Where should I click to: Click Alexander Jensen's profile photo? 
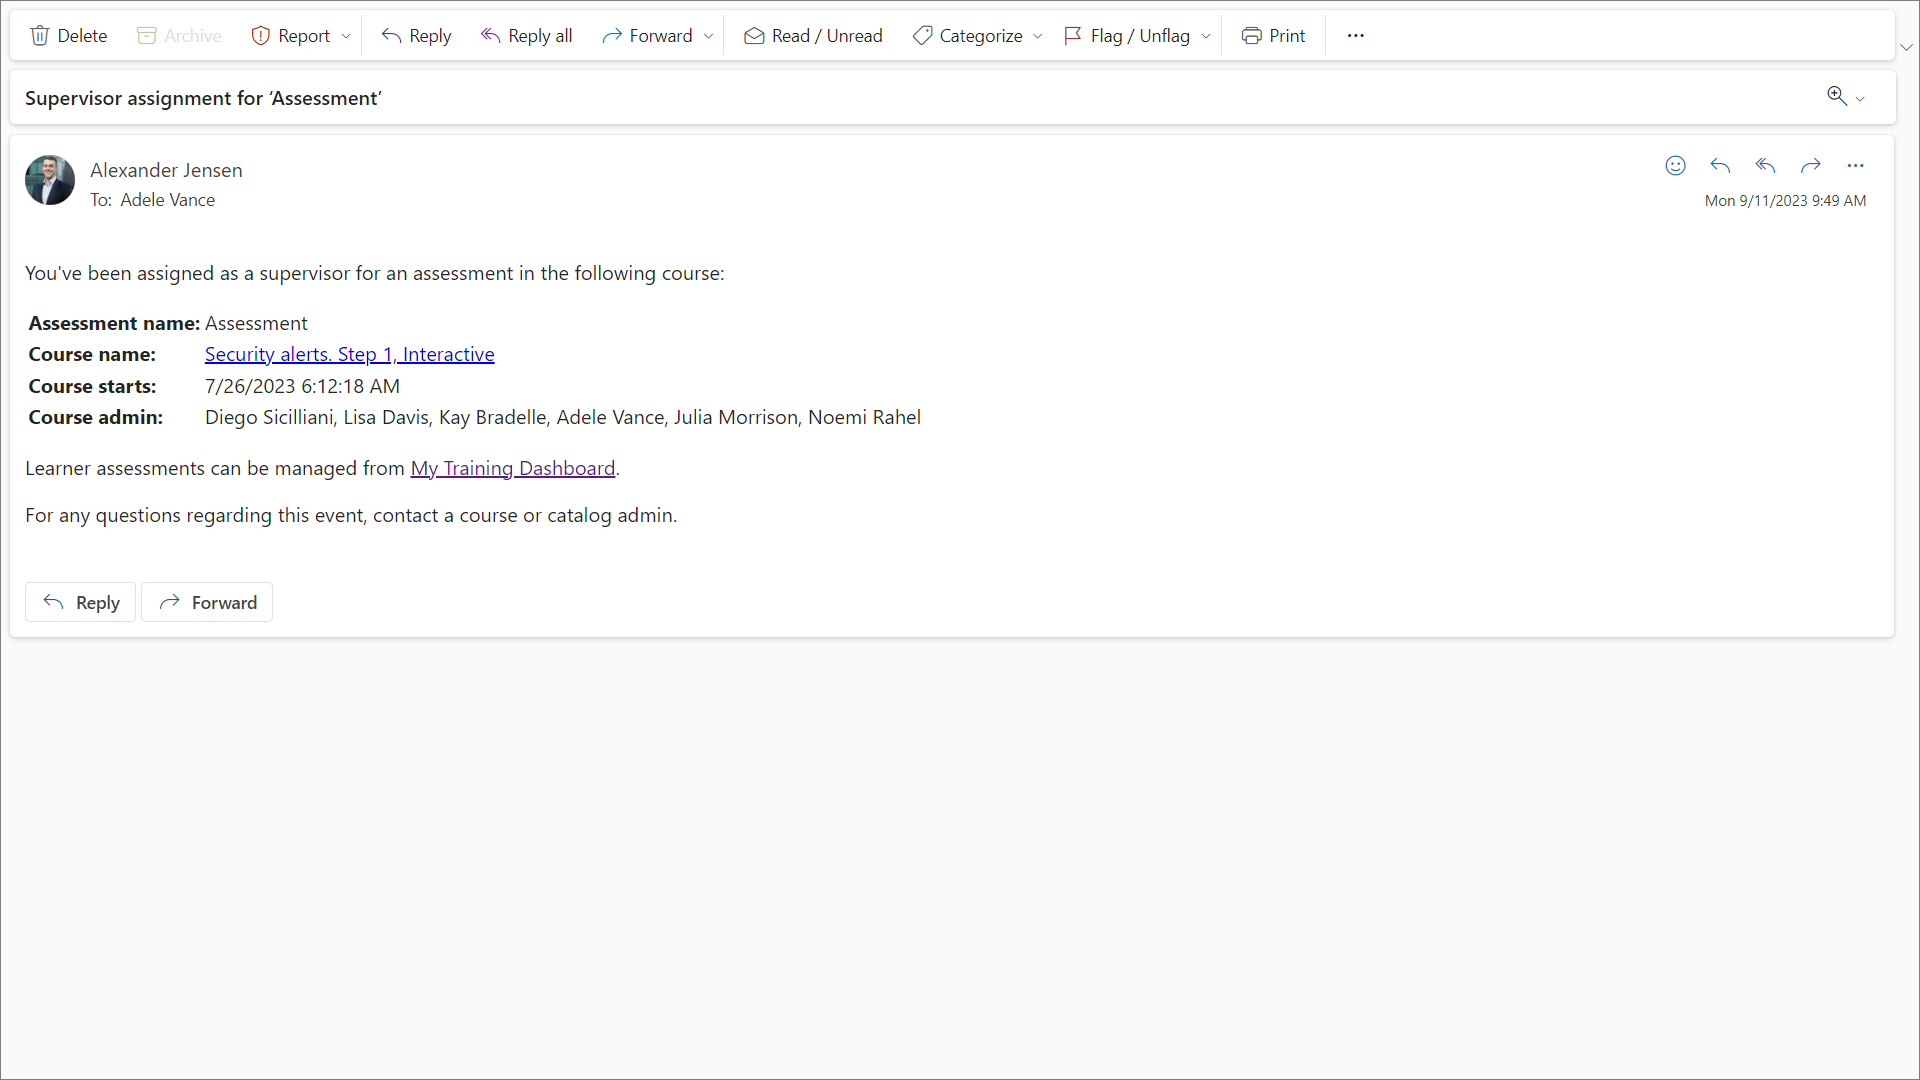pos(50,180)
